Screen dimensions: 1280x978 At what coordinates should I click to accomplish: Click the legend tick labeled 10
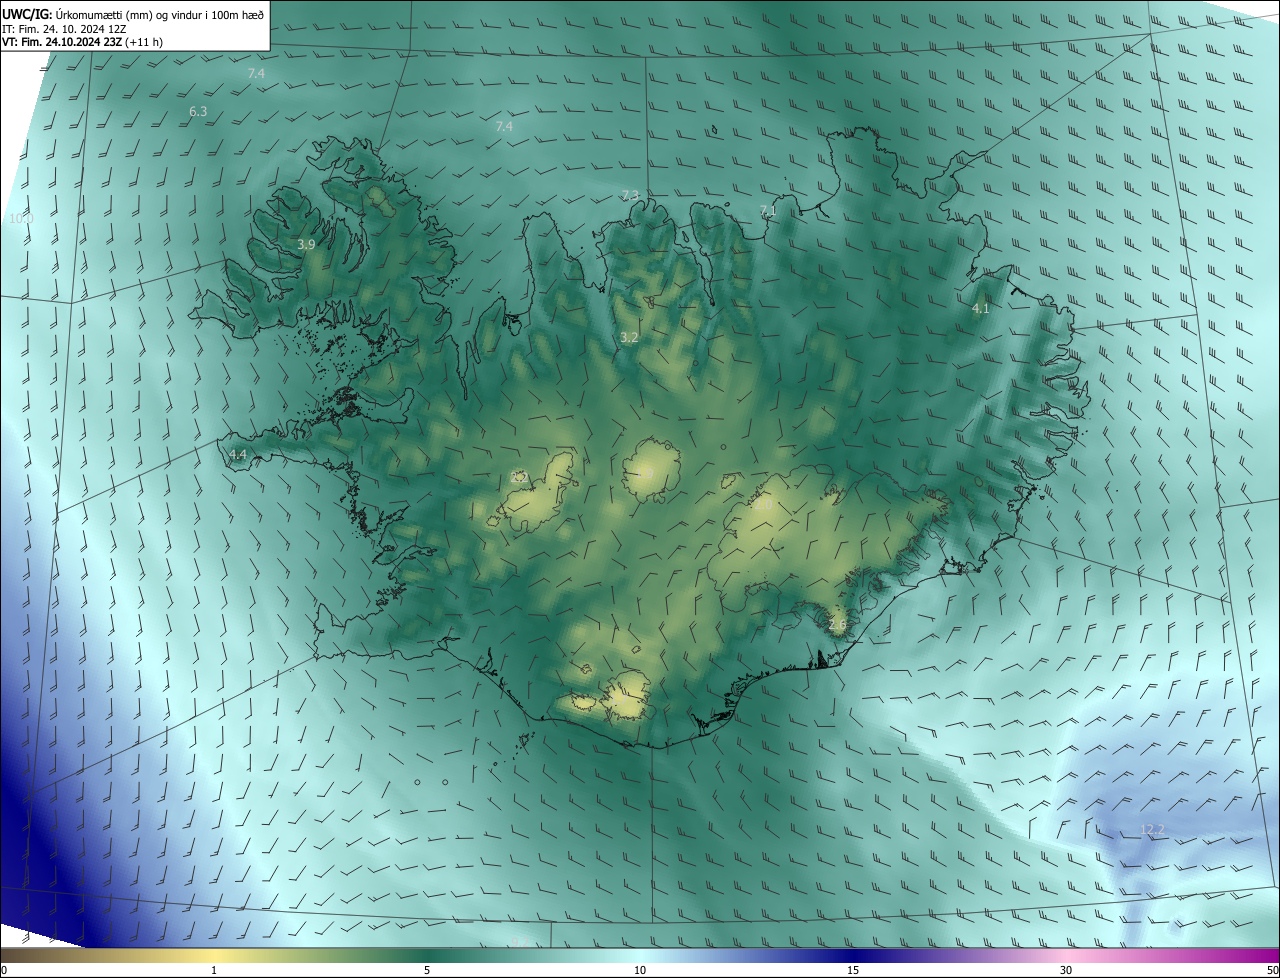click(x=640, y=970)
